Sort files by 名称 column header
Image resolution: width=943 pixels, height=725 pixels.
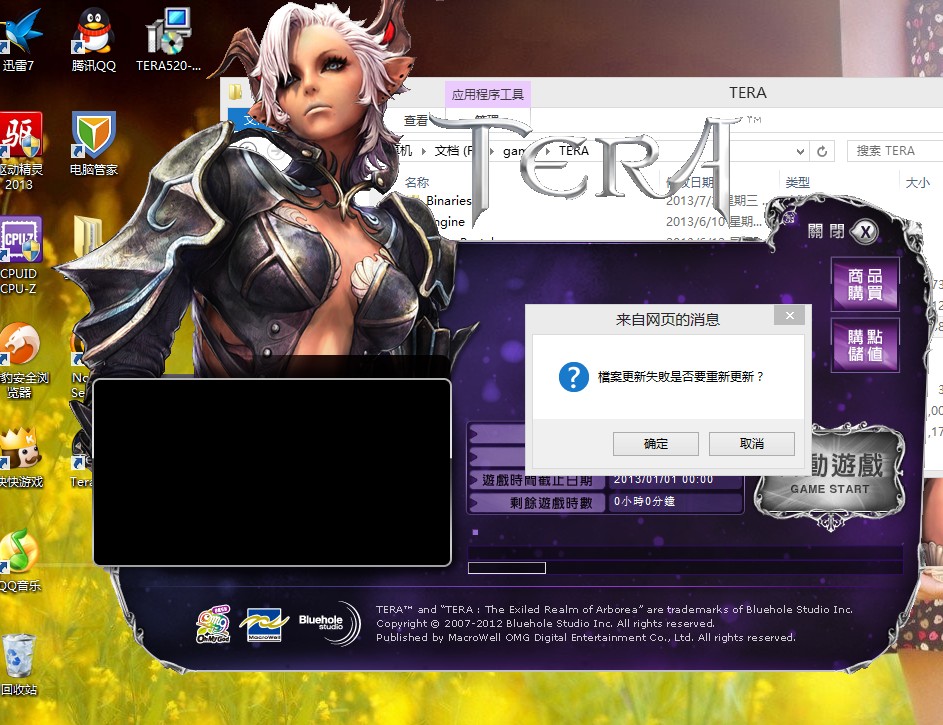417,182
